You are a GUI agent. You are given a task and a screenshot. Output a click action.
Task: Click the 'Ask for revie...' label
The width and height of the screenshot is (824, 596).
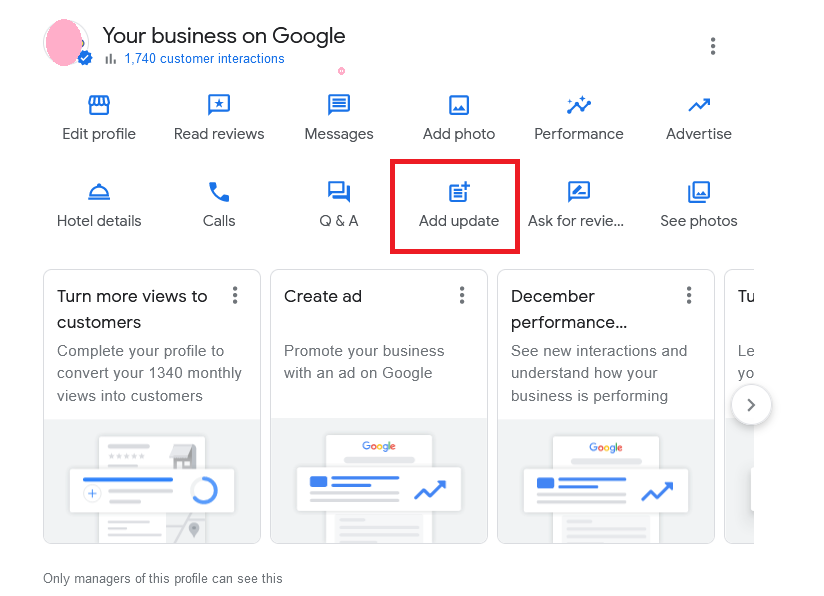pos(576,221)
